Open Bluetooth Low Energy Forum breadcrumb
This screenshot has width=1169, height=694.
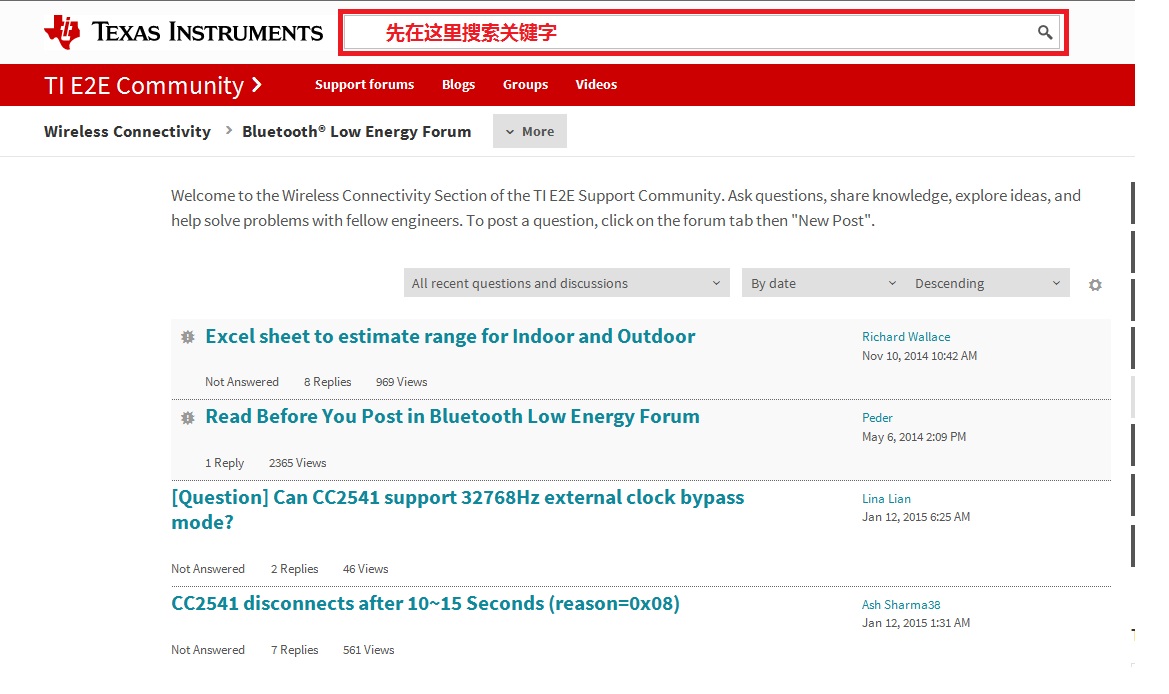(356, 131)
